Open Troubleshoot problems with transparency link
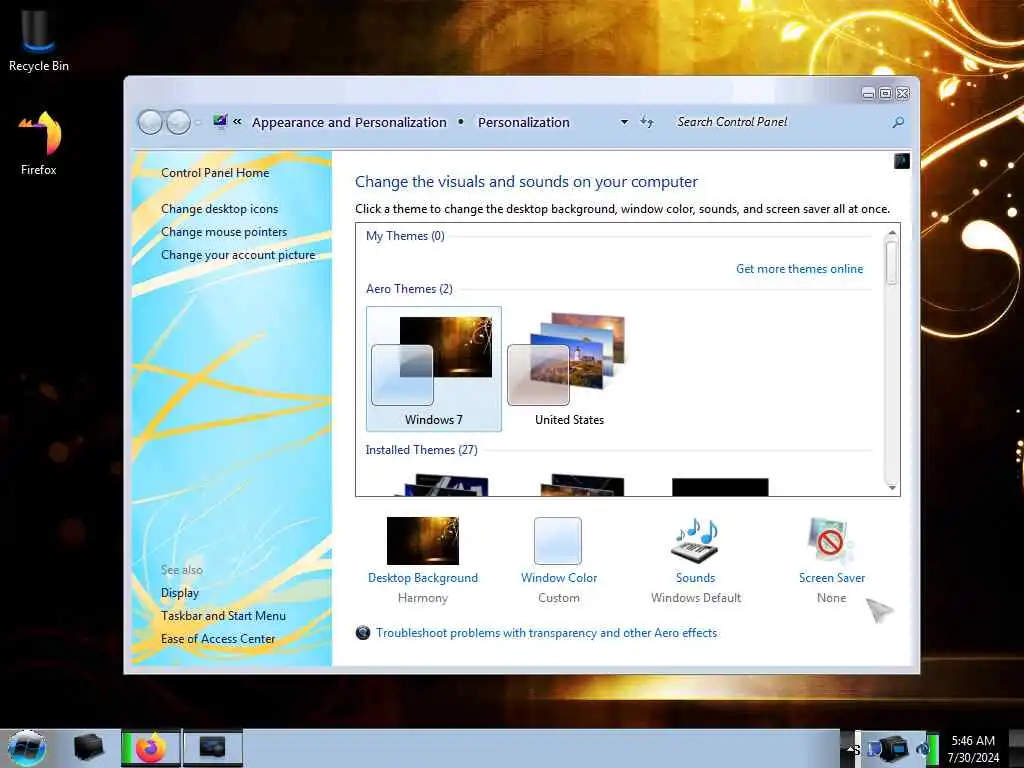 [x=547, y=633]
